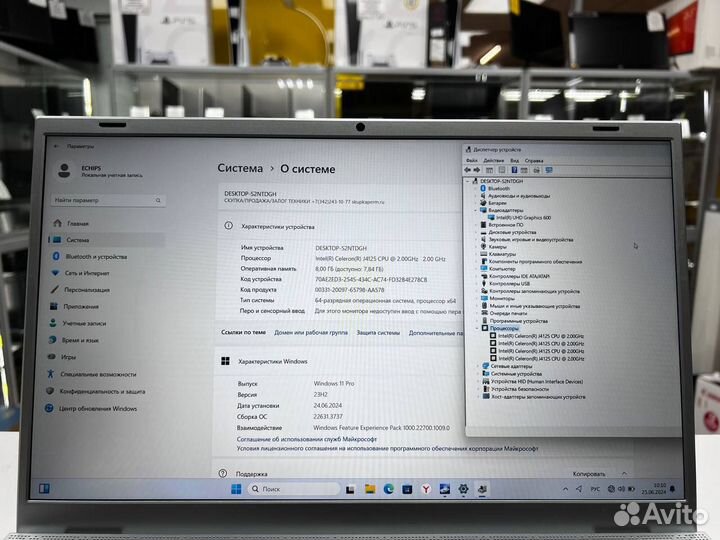Open Сеть и Интернет settings

tap(86, 273)
